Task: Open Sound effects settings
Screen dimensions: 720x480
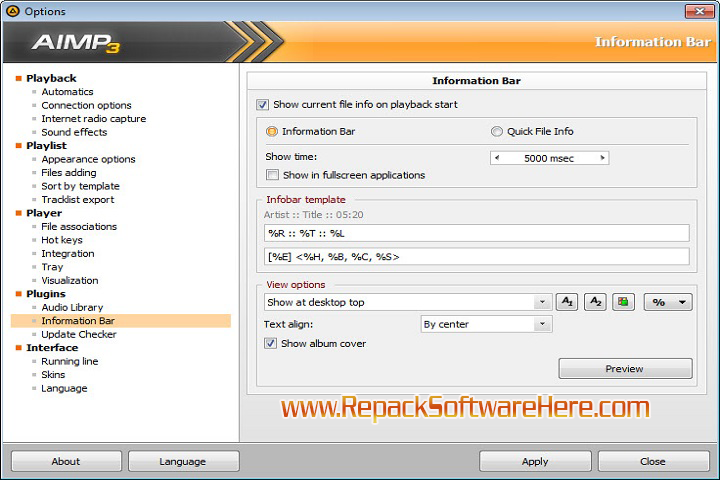Action: coord(74,132)
